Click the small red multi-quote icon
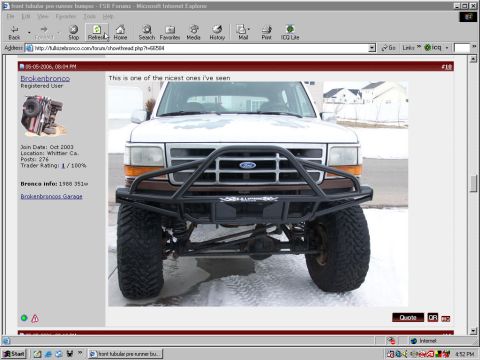The width and height of the screenshot is (480, 360). coord(446,319)
